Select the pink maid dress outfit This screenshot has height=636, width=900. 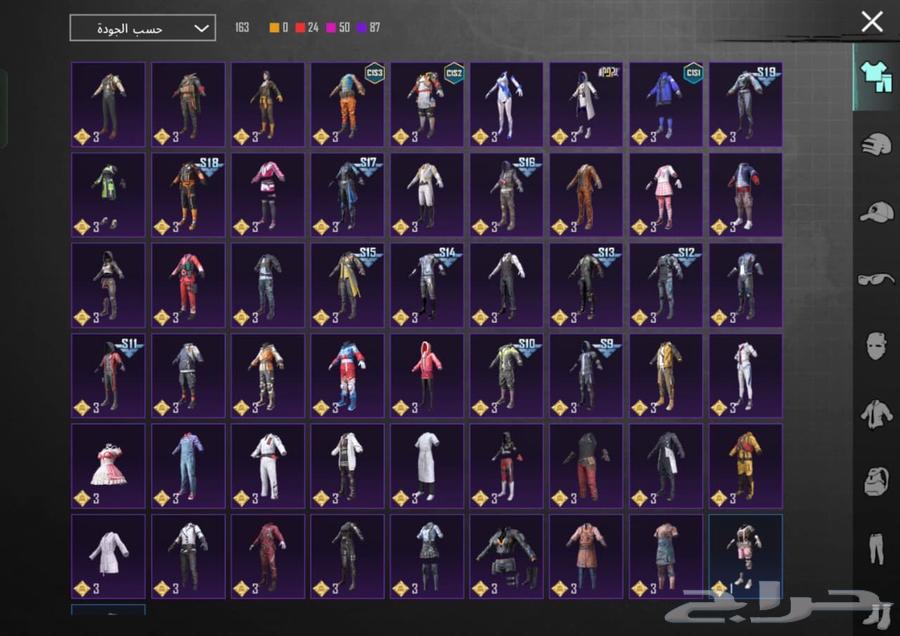[x=108, y=466]
